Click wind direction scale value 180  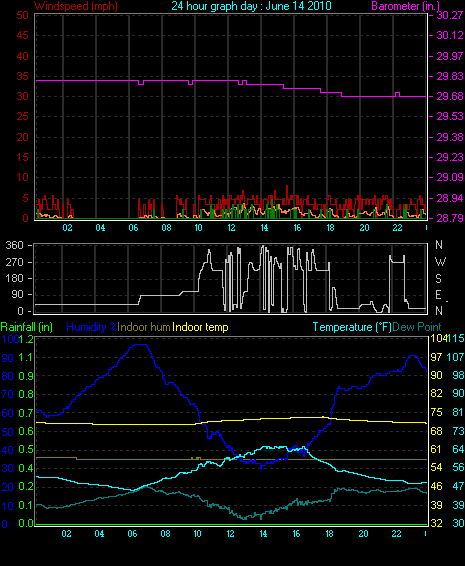15,278
